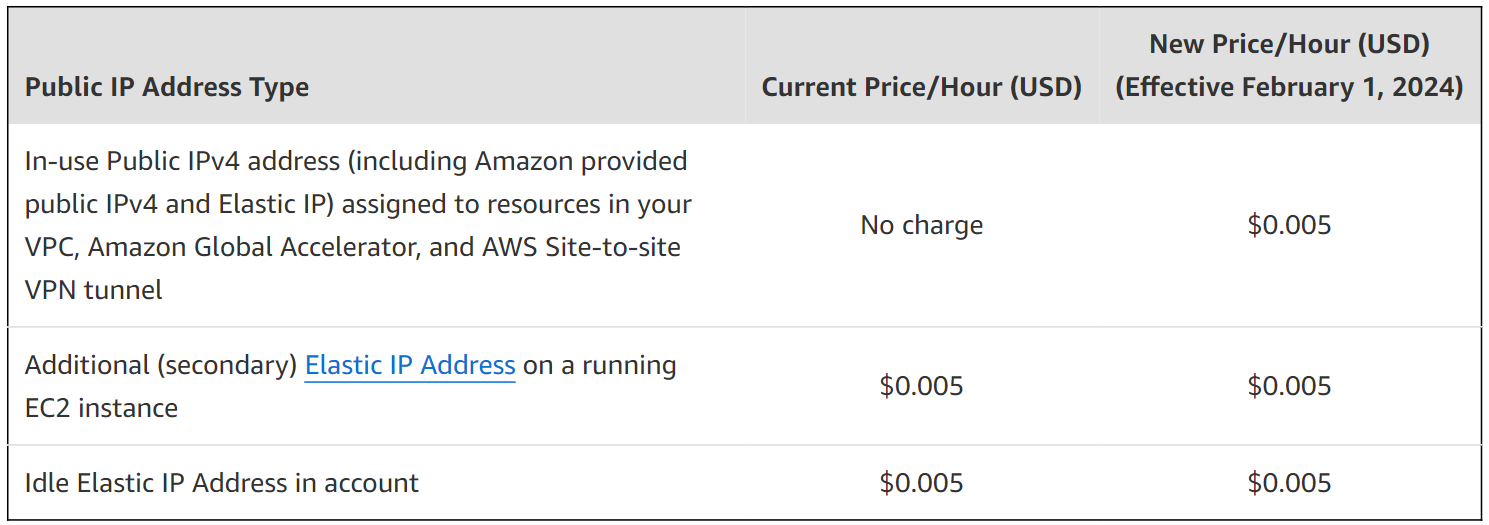Screen dimensions: 1489x525
Task: Open the Elastic IP Address link
Action: (x=410, y=366)
